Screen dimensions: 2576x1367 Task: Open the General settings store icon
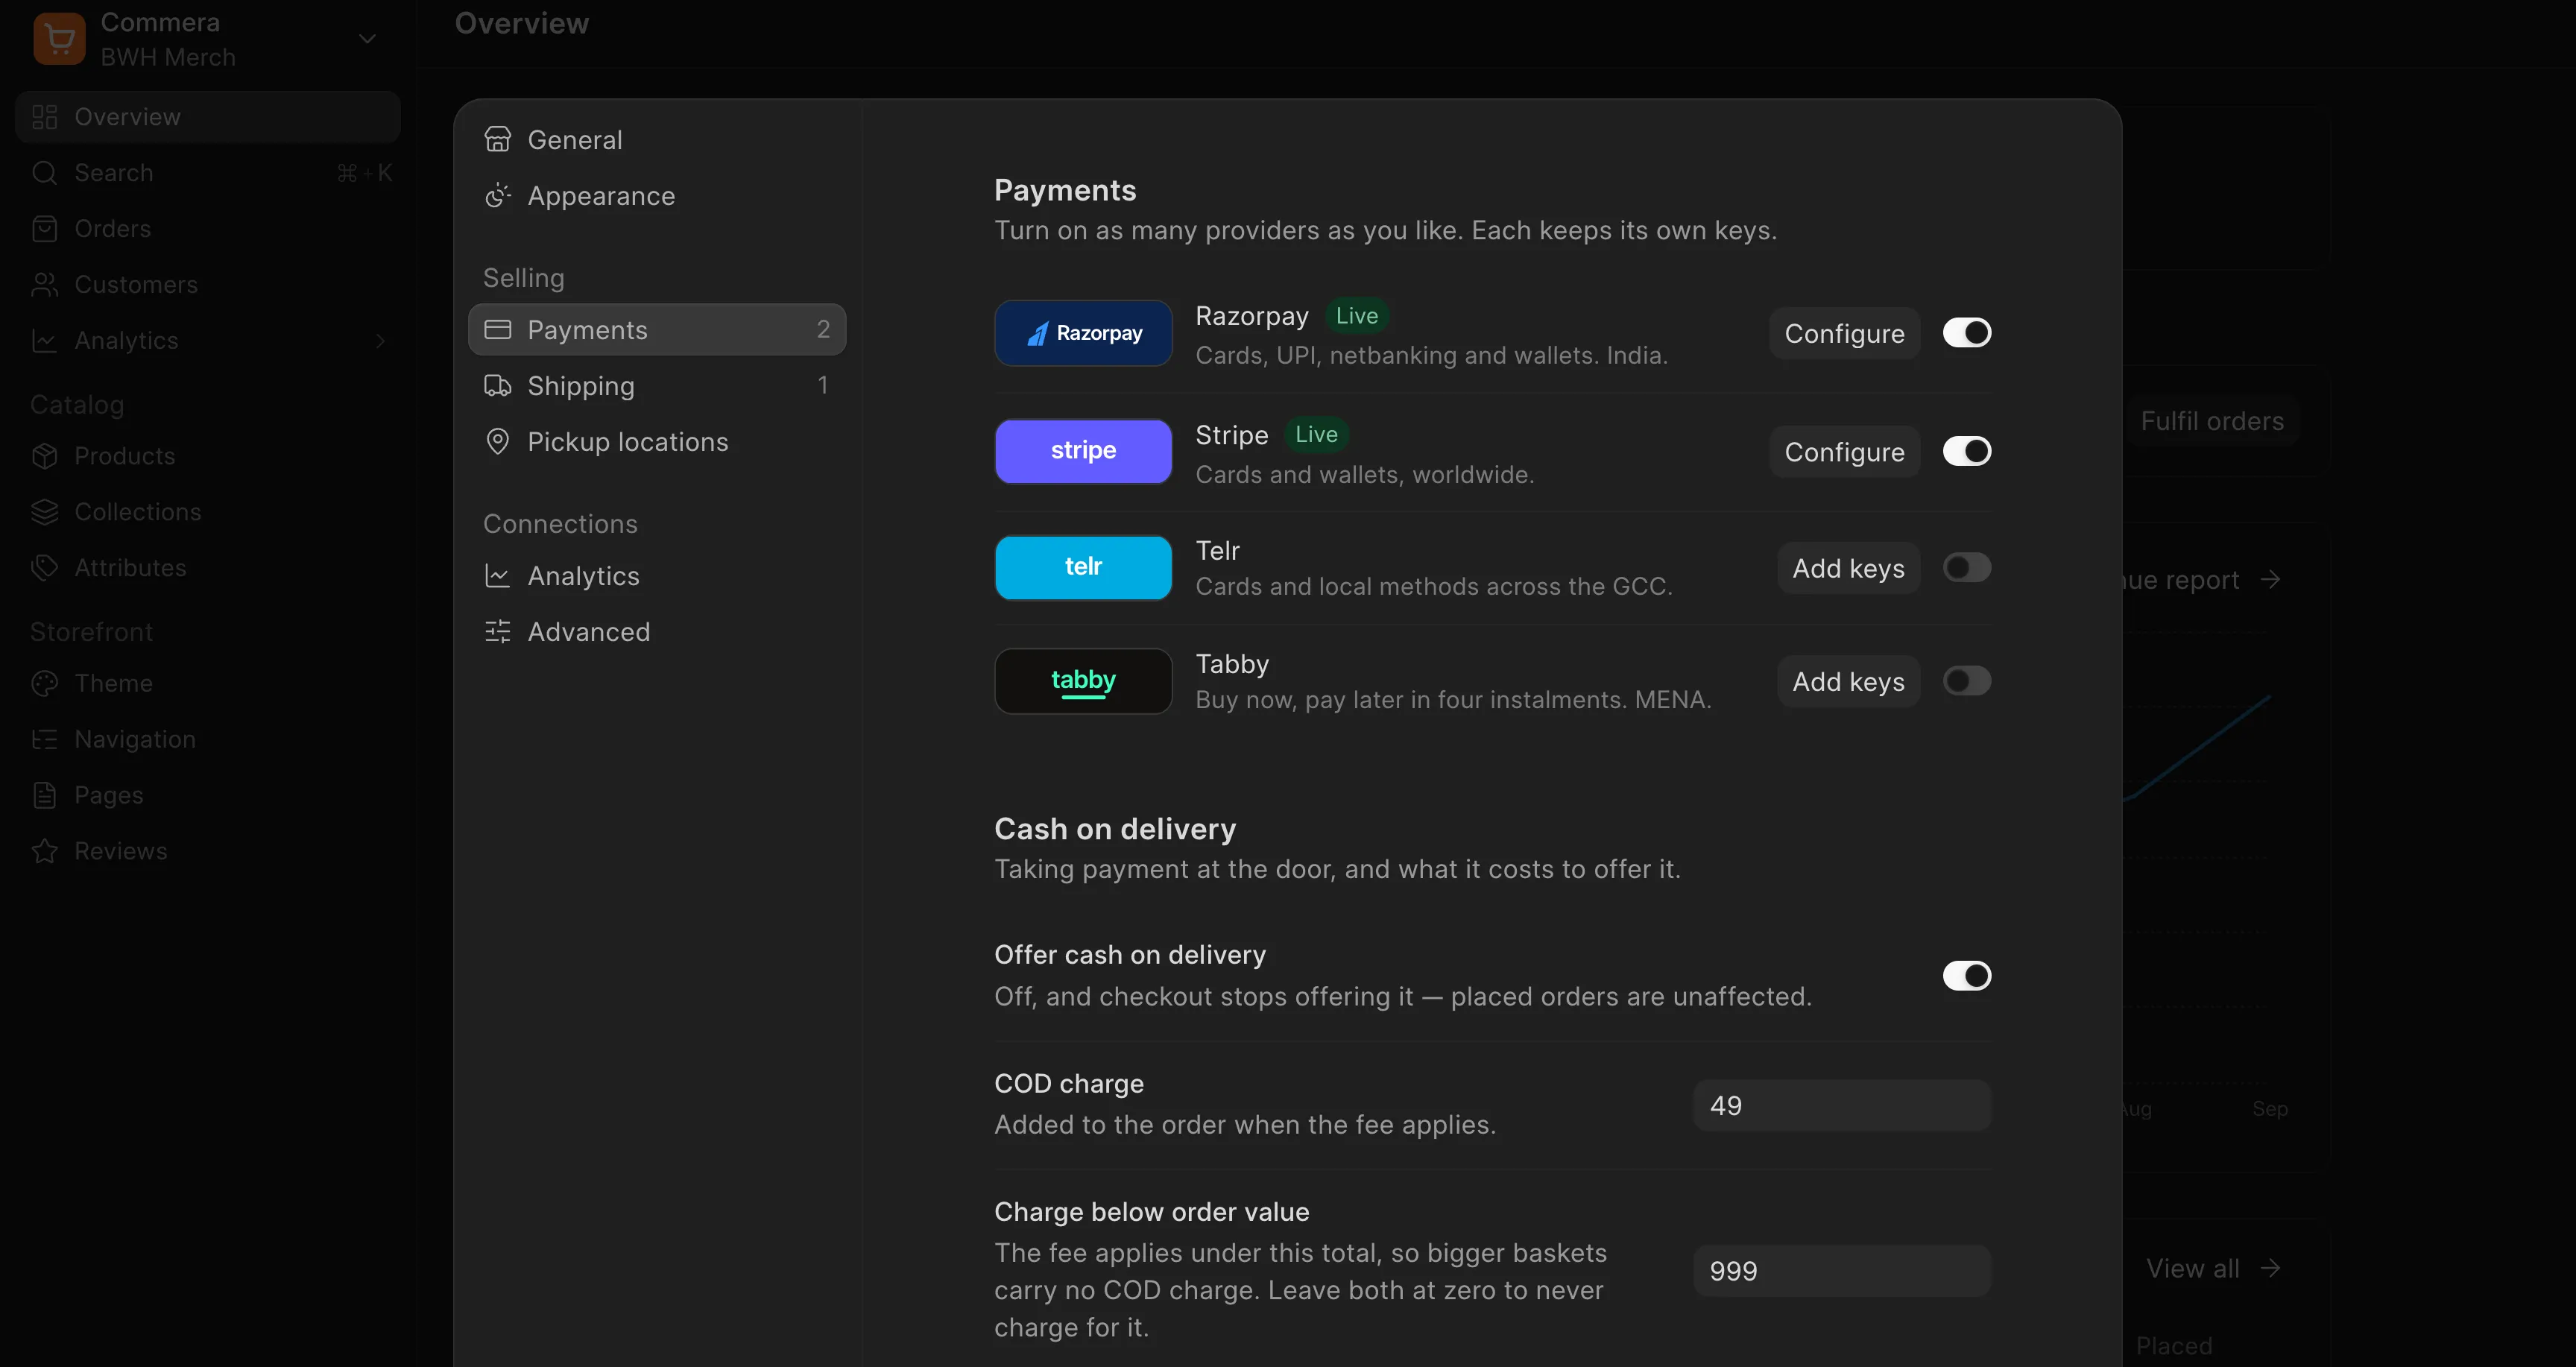tap(497, 139)
